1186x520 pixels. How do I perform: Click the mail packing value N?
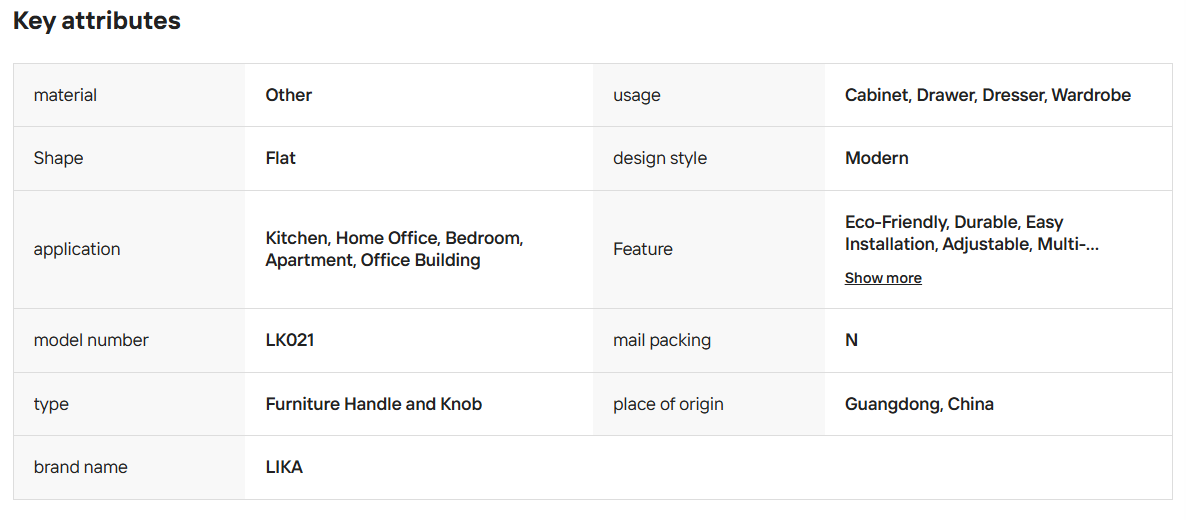coord(852,341)
